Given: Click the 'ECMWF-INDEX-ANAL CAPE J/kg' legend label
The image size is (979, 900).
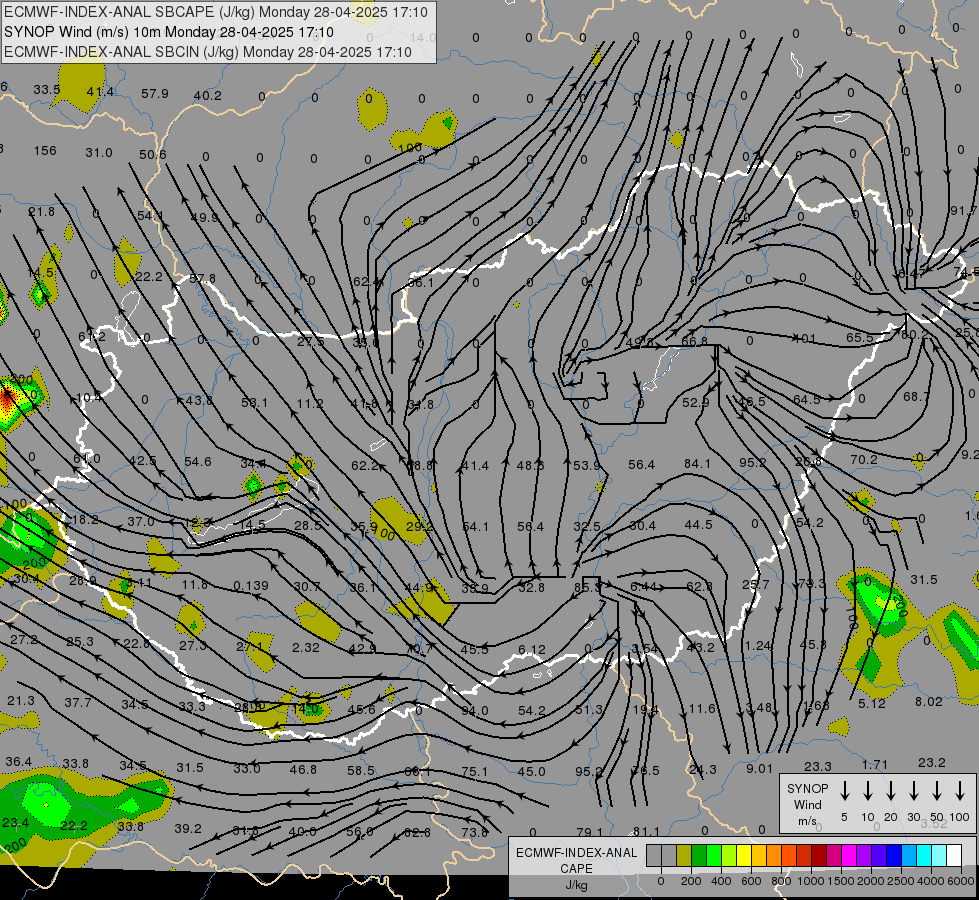Looking at the screenshot, I should [x=576, y=868].
